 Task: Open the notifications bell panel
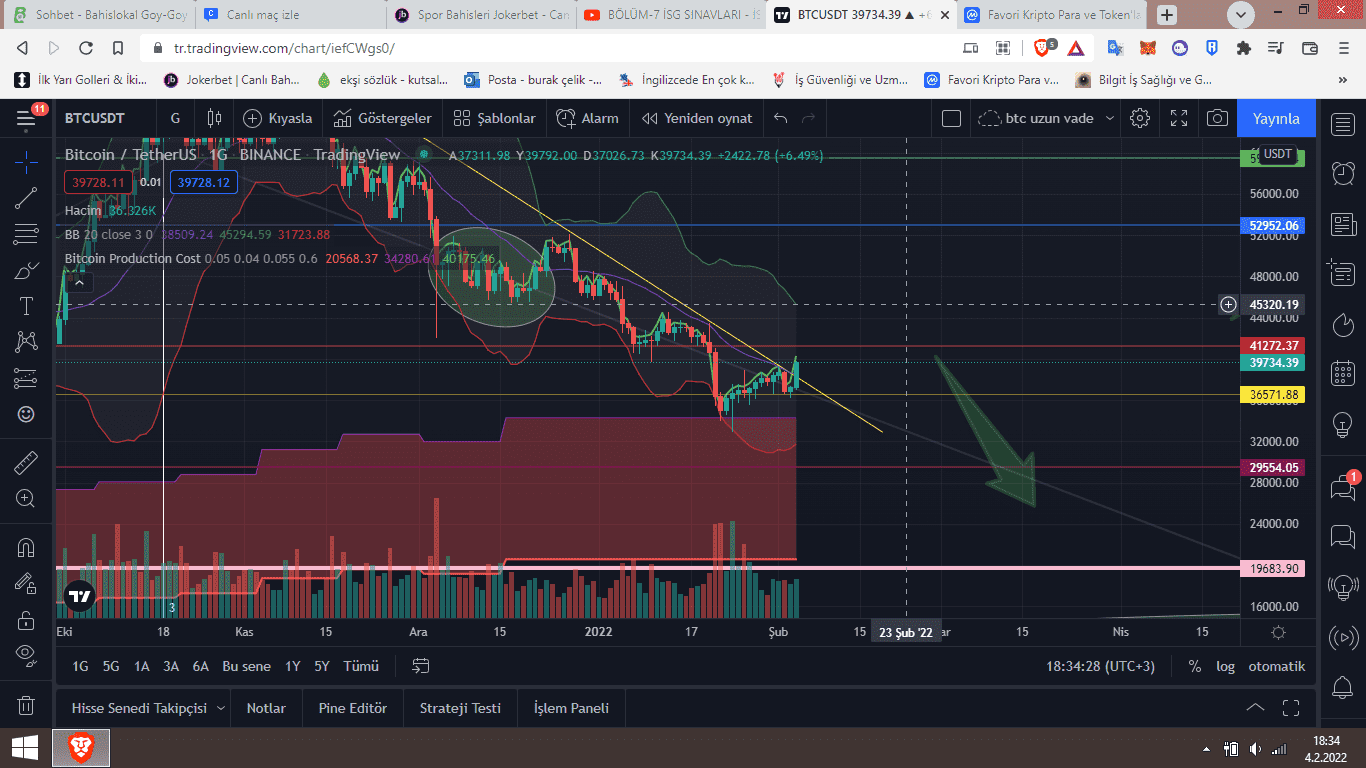pyautogui.click(x=1343, y=687)
